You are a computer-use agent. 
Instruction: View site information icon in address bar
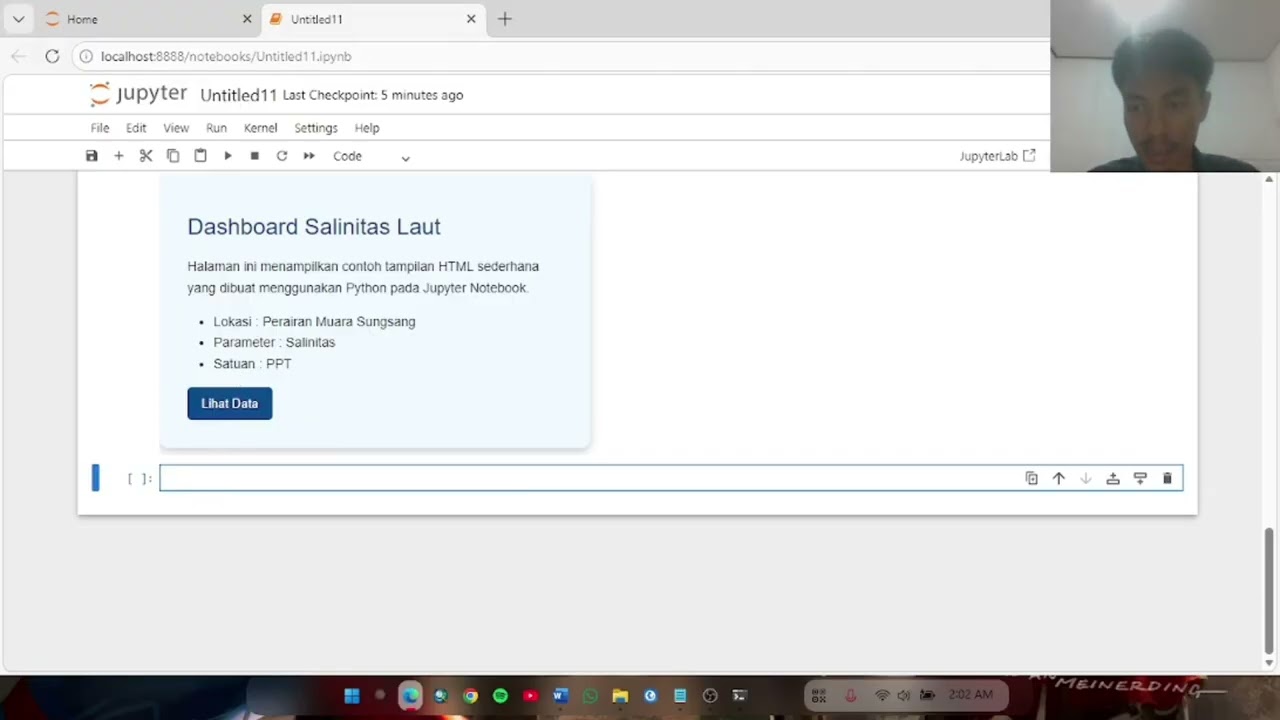coord(86,56)
